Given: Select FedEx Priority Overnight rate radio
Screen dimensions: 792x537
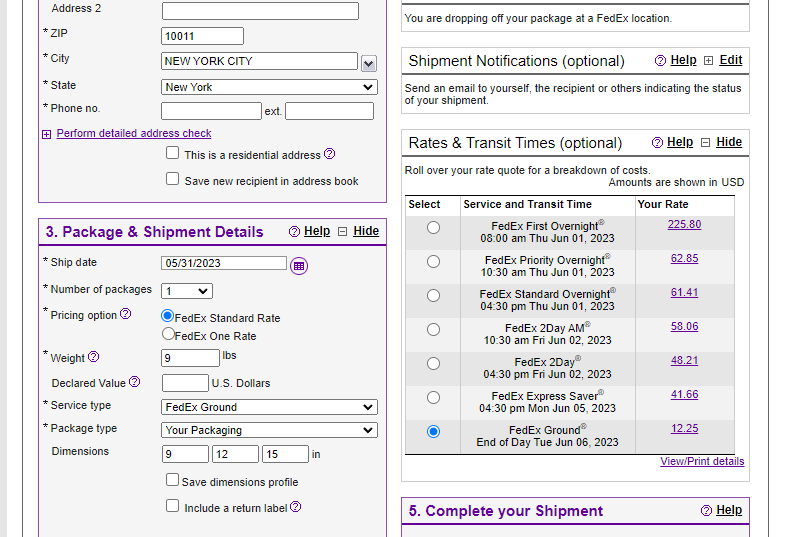Looking at the screenshot, I should [x=433, y=261].
